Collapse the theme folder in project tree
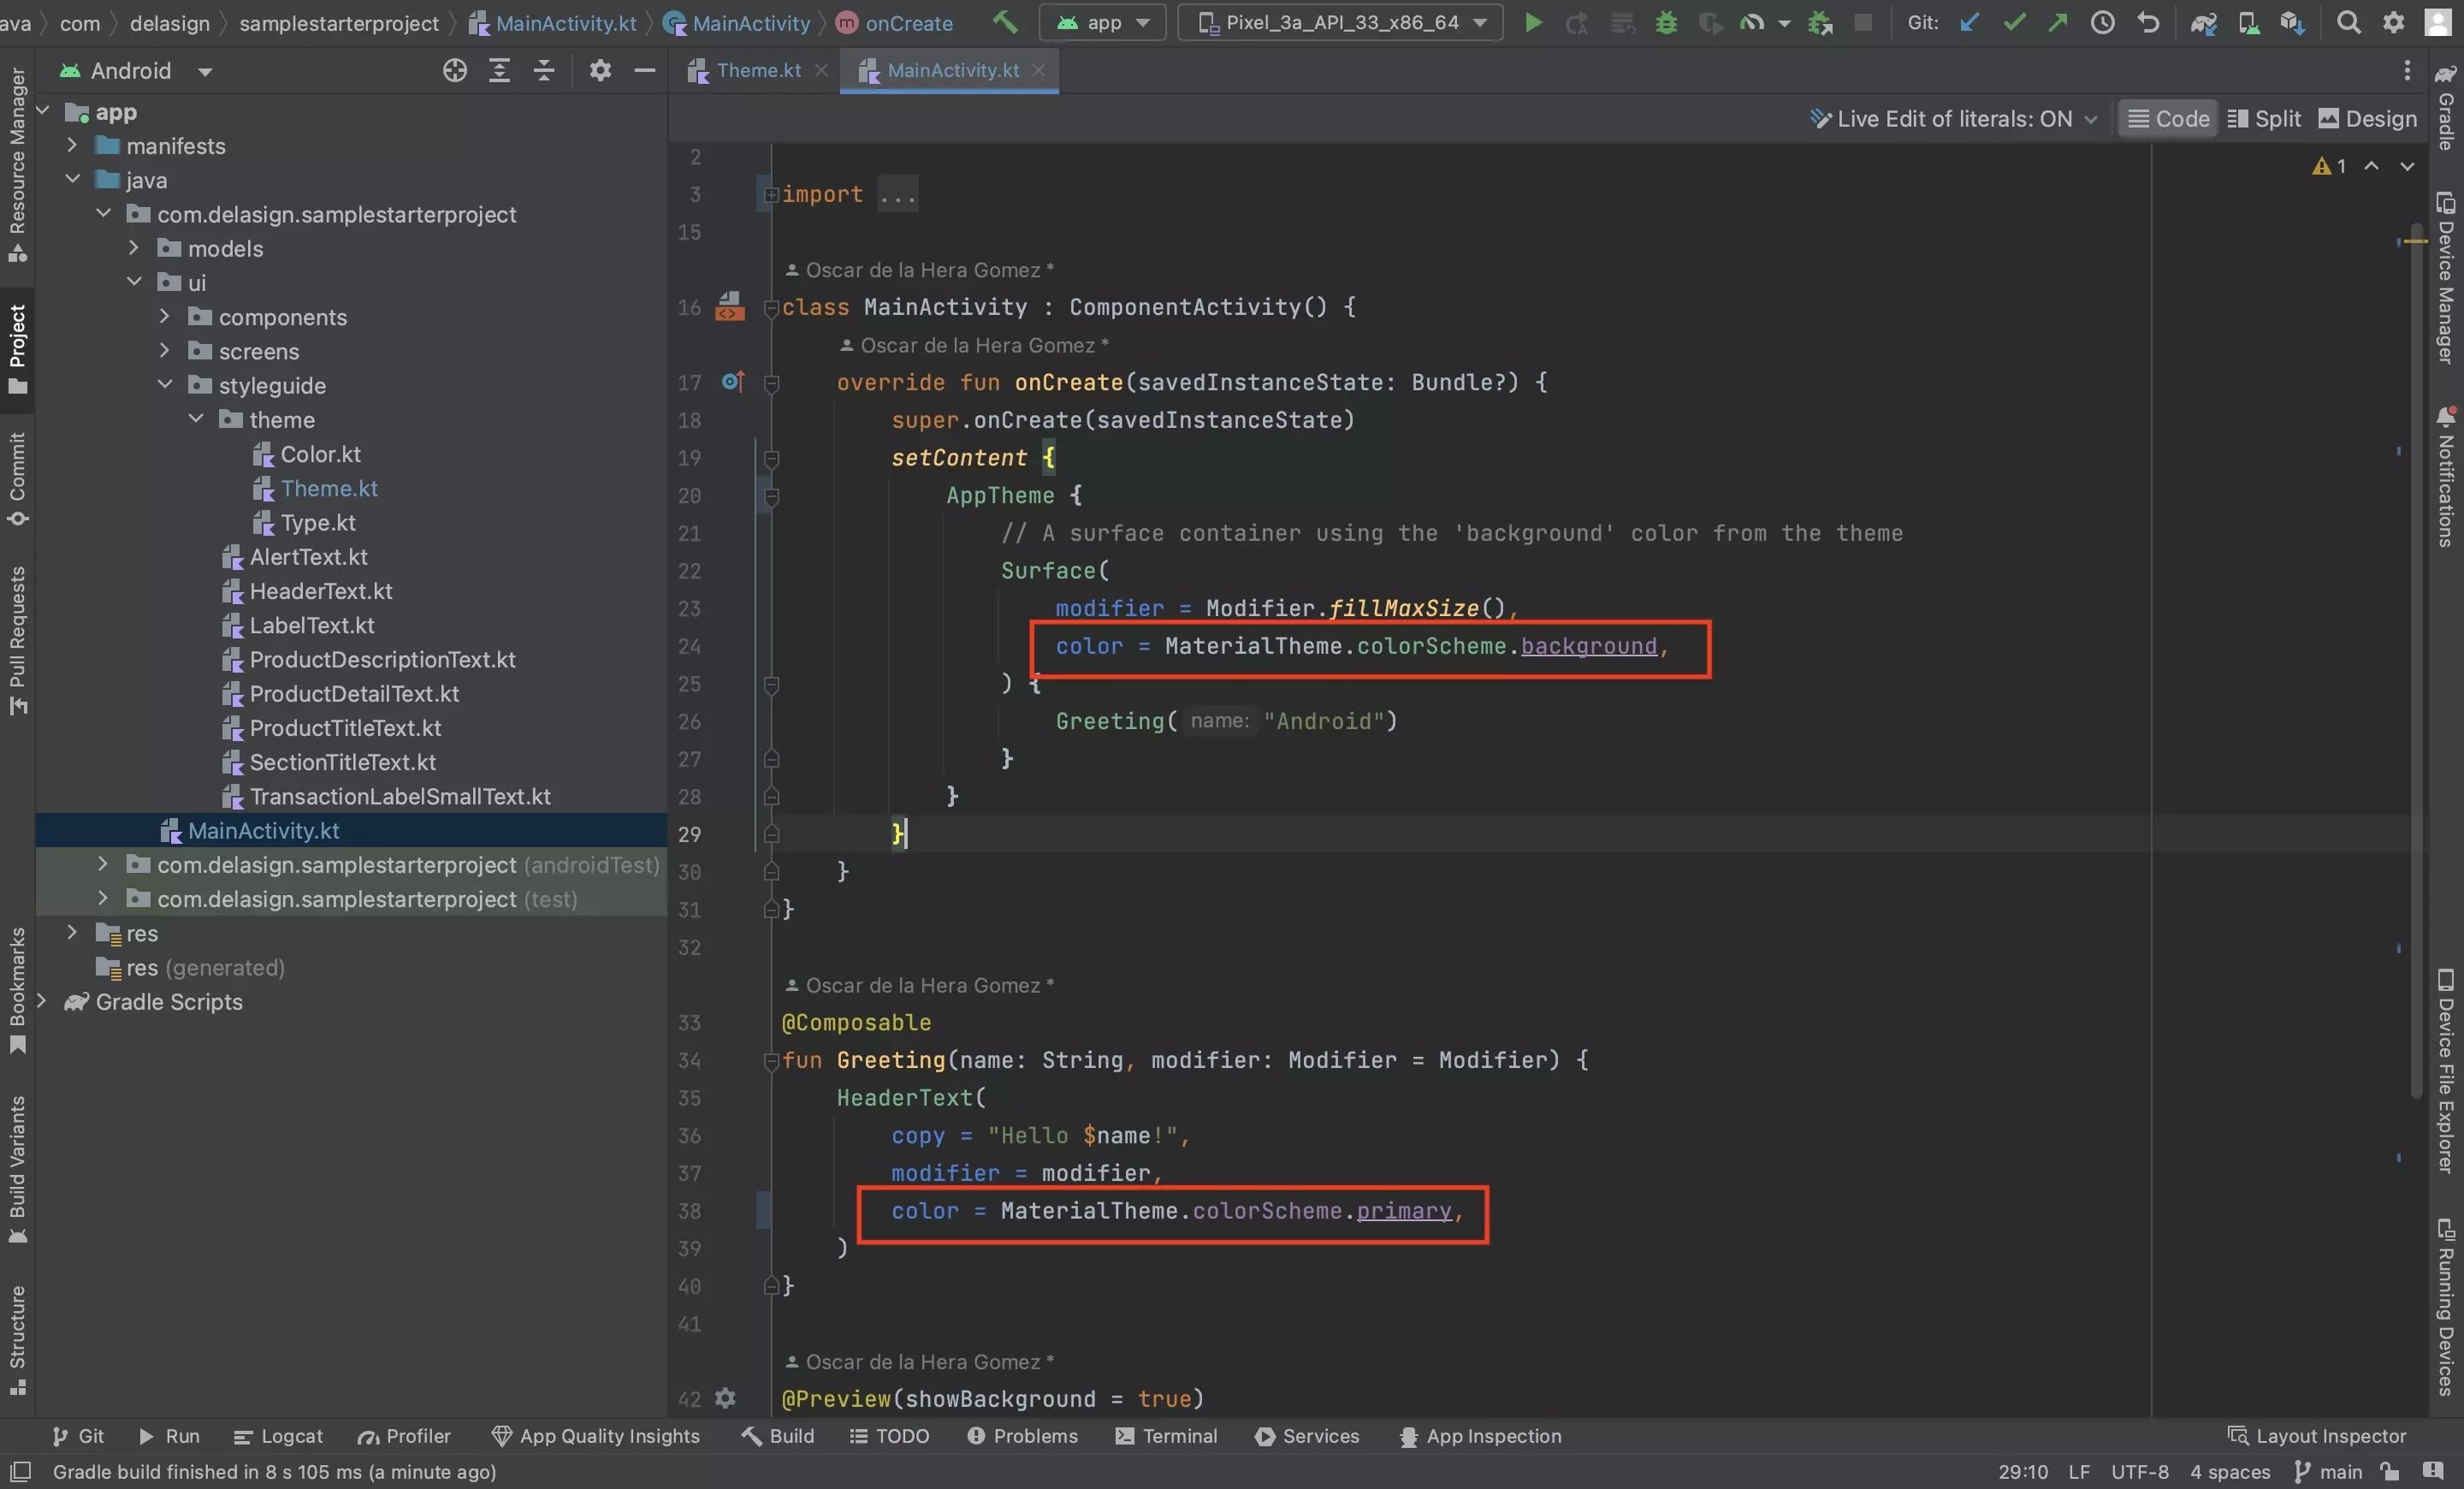Screen dimensions: 2464x1489 pos(196,420)
